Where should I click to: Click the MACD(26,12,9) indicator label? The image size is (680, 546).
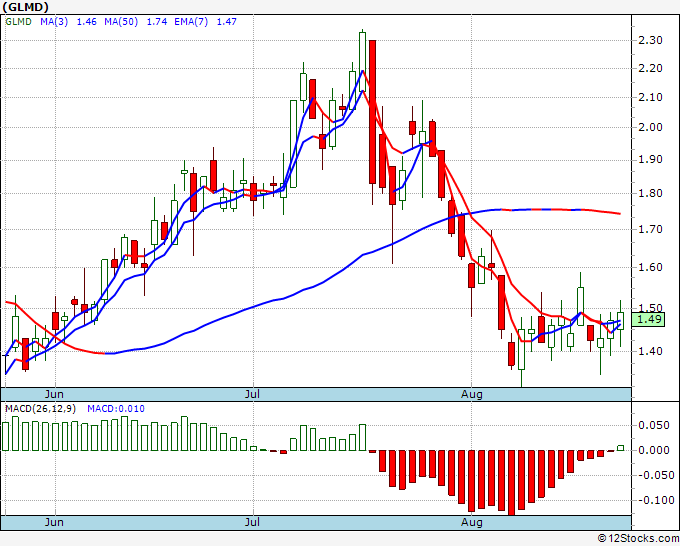tap(40, 409)
